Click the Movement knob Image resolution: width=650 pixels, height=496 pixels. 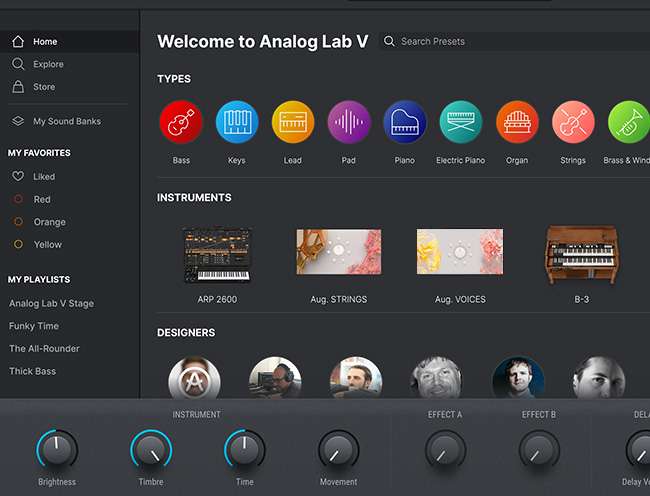339,450
